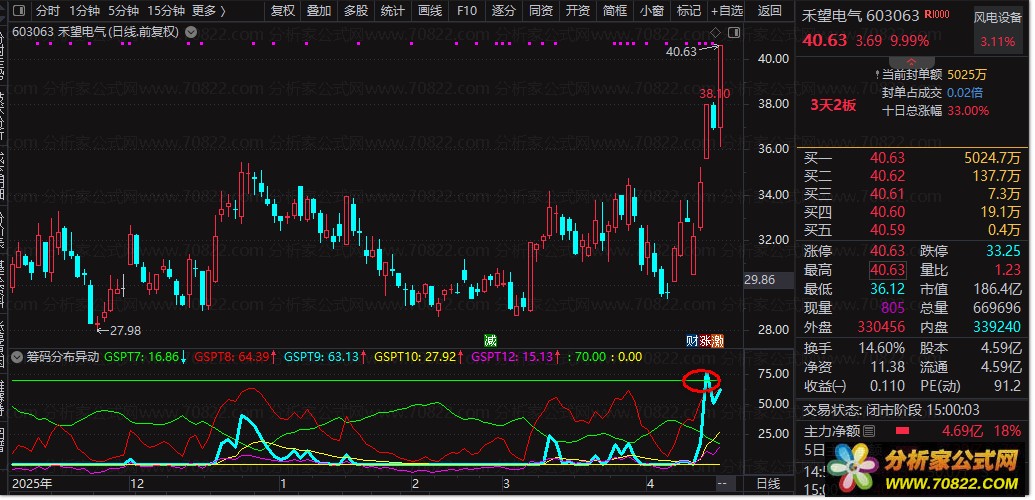Click the diamond icon above price axis
The height and width of the screenshot is (500, 1035).
tap(716, 32)
